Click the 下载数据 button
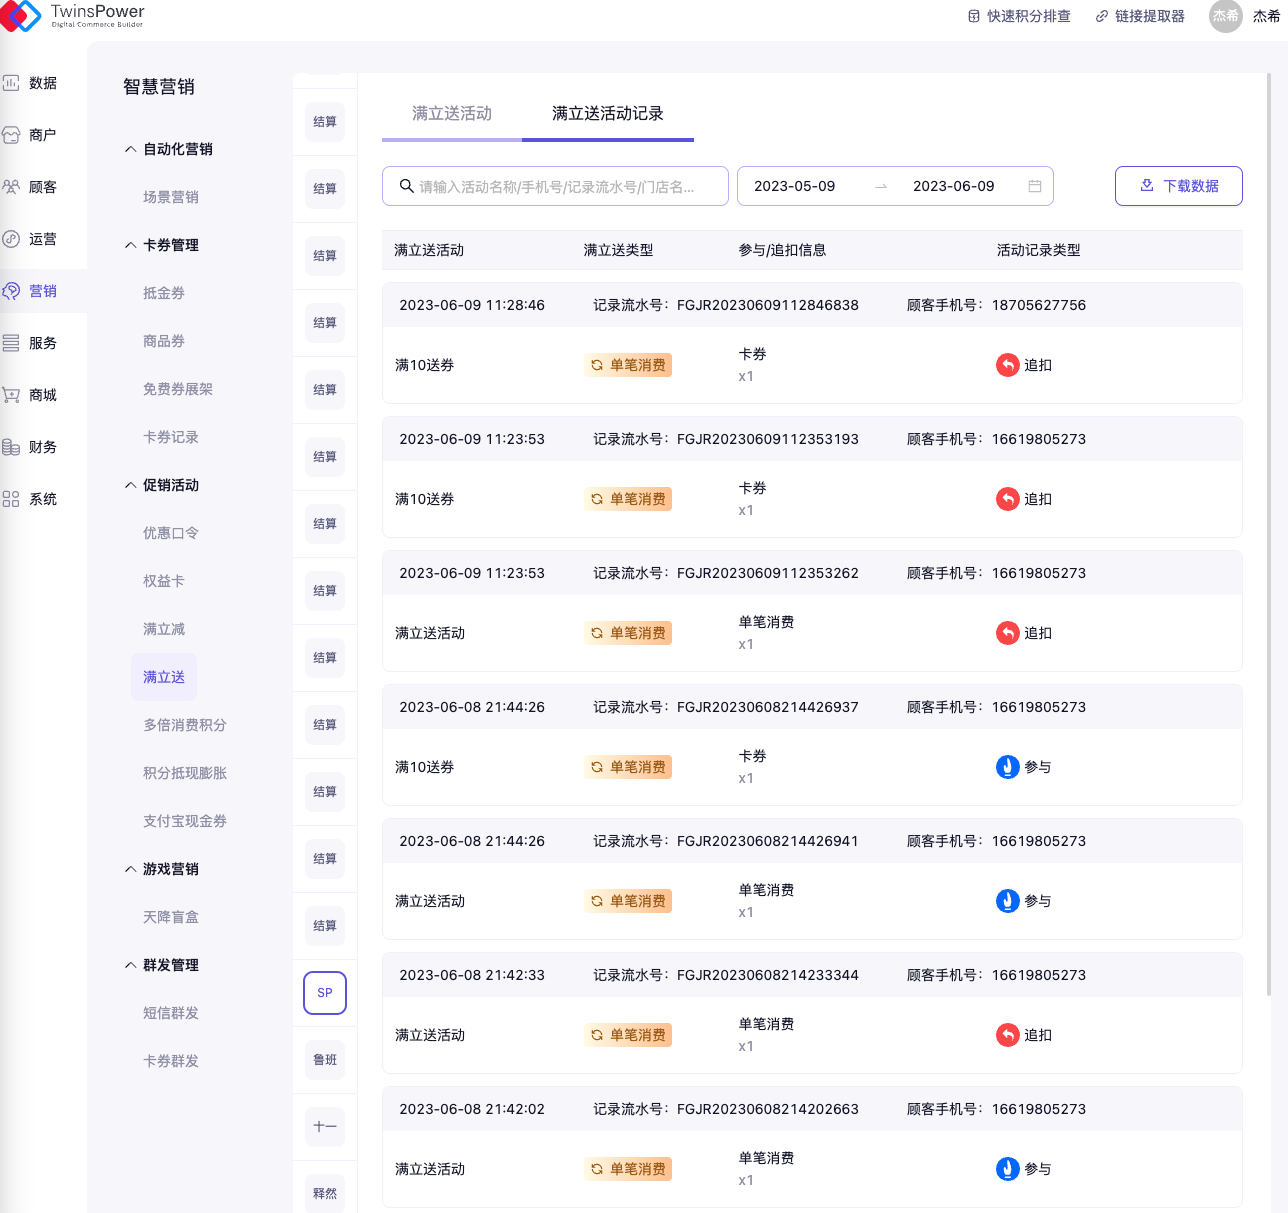Viewport: 1288px width, 1213px height. click(x=1178, y=186)
